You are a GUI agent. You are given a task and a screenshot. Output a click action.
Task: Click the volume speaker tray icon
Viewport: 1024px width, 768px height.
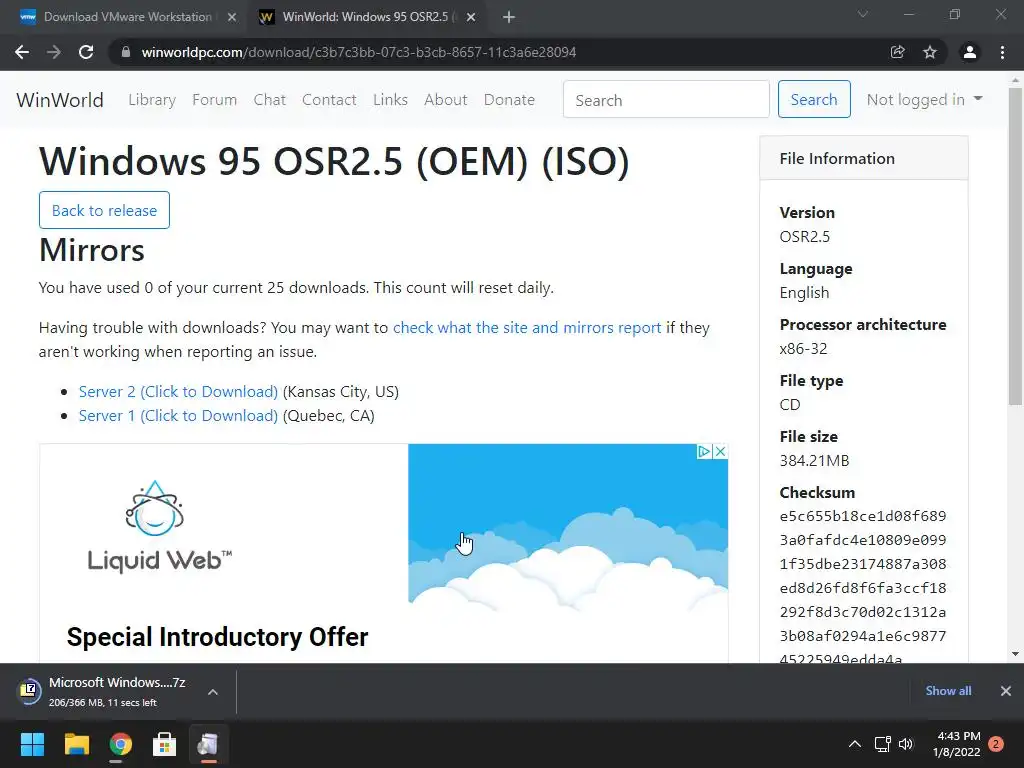(x=906, y=744)
